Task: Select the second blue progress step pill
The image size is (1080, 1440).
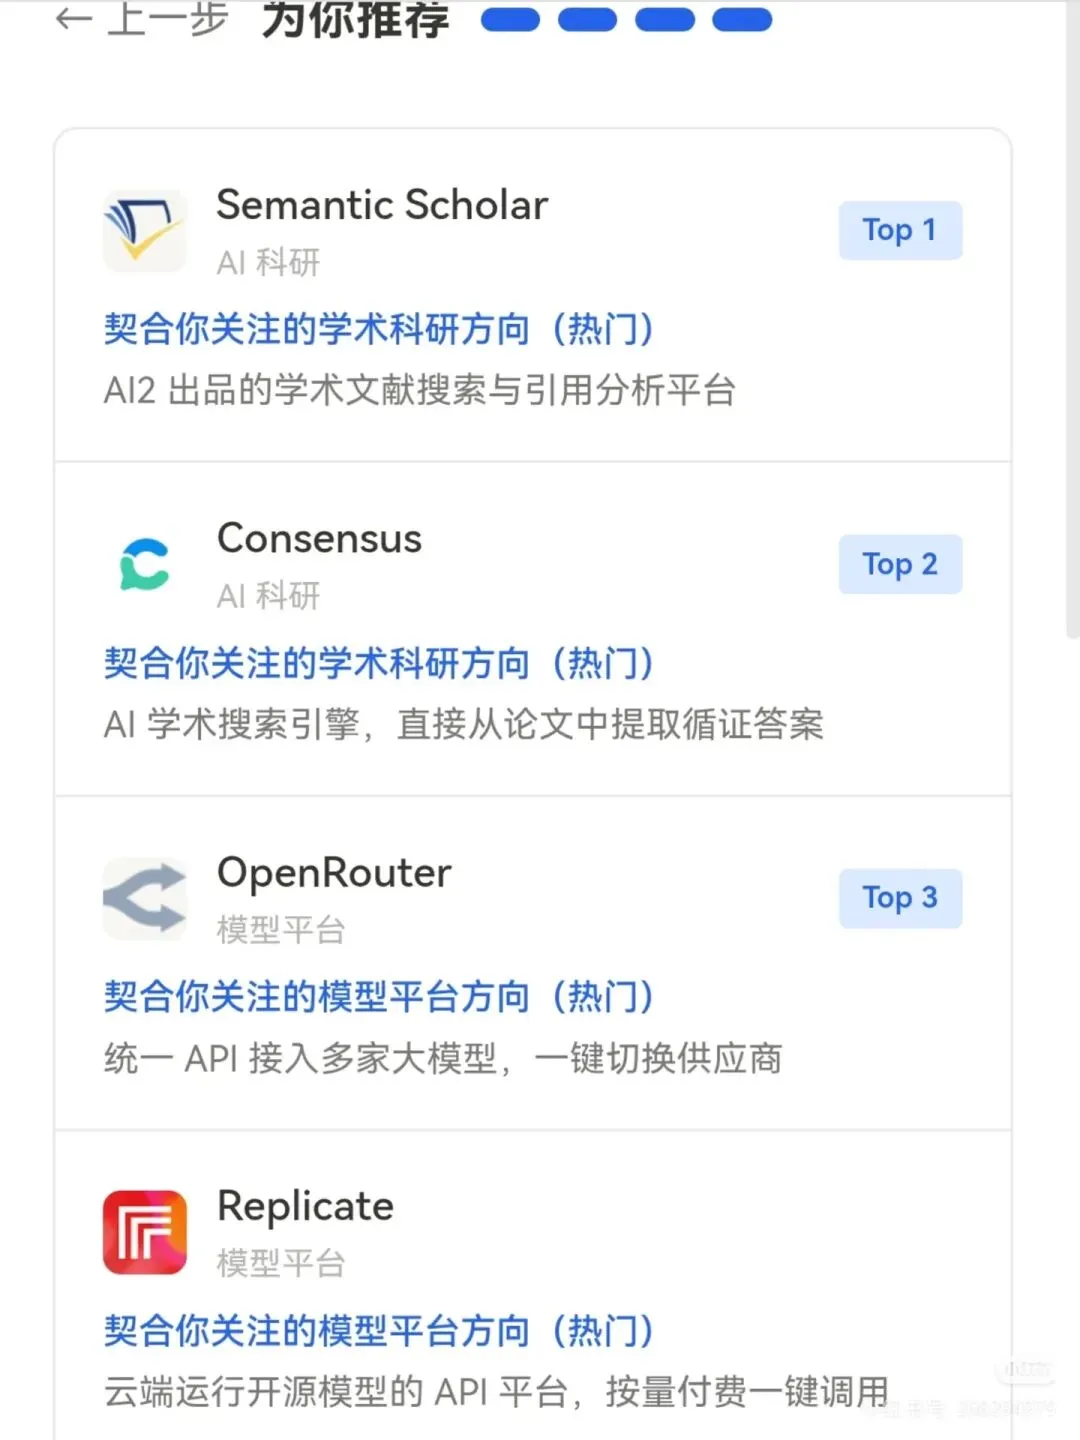Action: [587, 19]
